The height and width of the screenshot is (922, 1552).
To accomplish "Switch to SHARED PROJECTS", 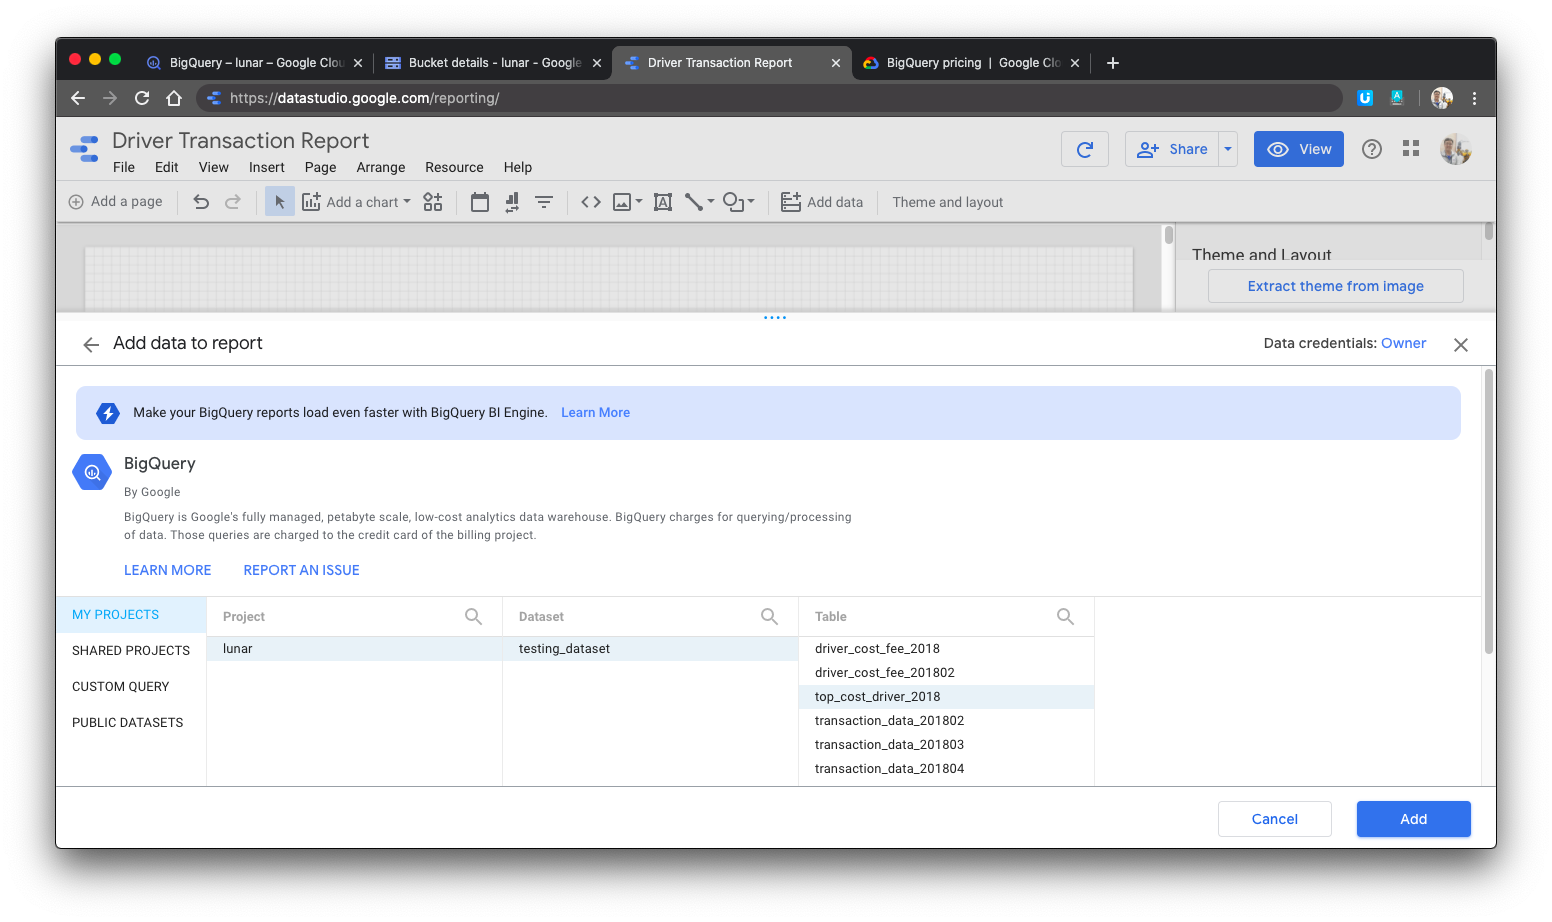I will click(130, 650).
